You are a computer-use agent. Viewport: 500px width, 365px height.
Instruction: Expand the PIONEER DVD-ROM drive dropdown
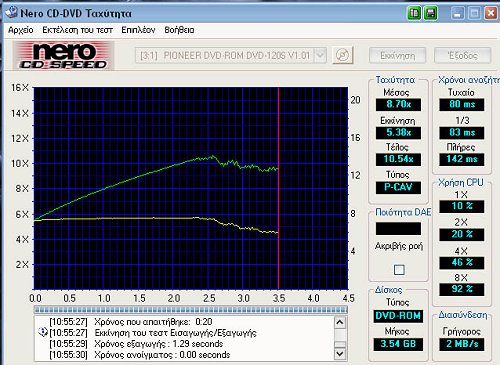click(320, 55)
